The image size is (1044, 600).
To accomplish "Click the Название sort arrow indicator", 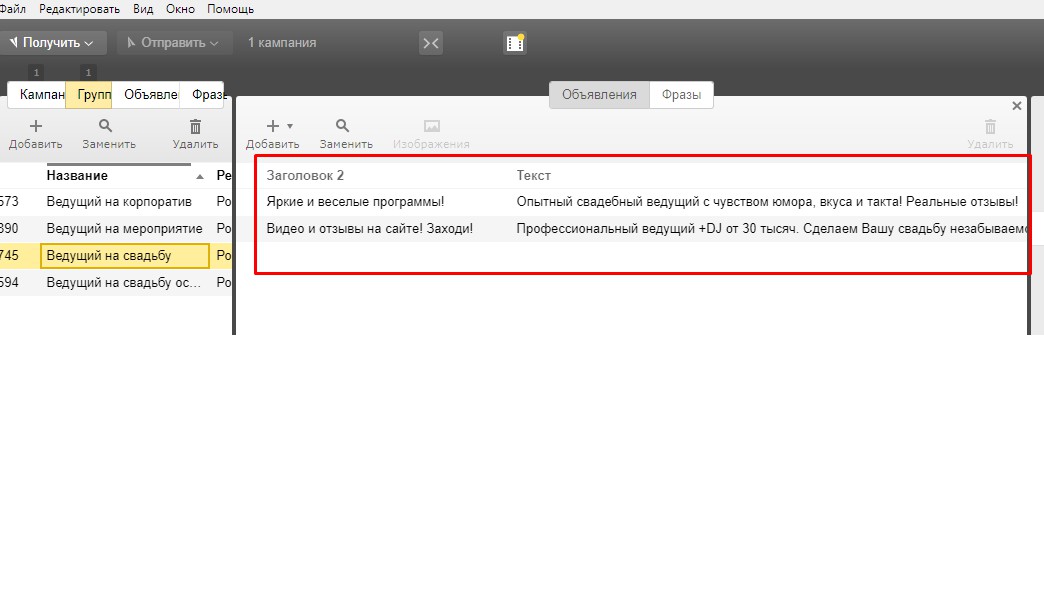I will [200, 176].
